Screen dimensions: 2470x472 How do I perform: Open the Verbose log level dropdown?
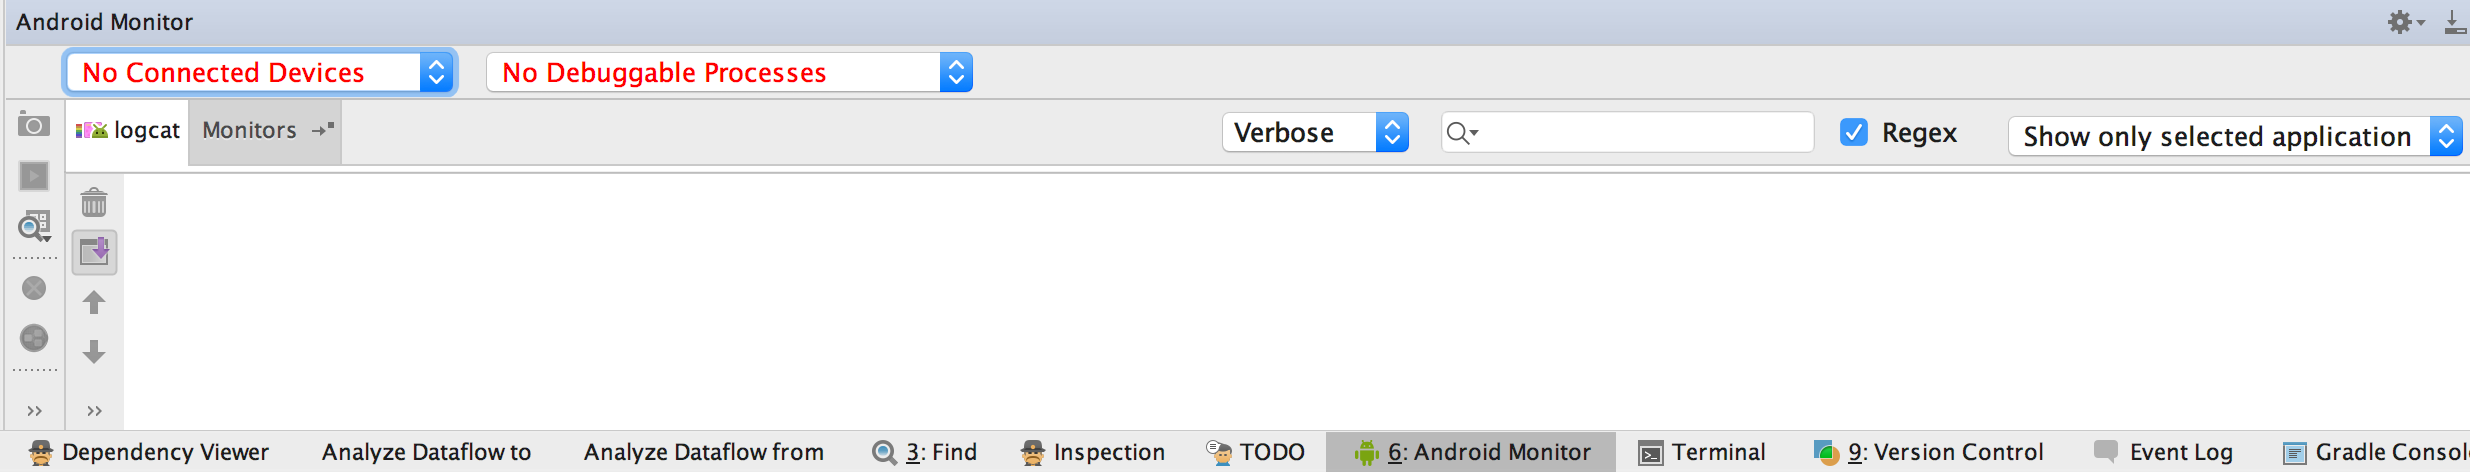click(x=1315, y=132)
